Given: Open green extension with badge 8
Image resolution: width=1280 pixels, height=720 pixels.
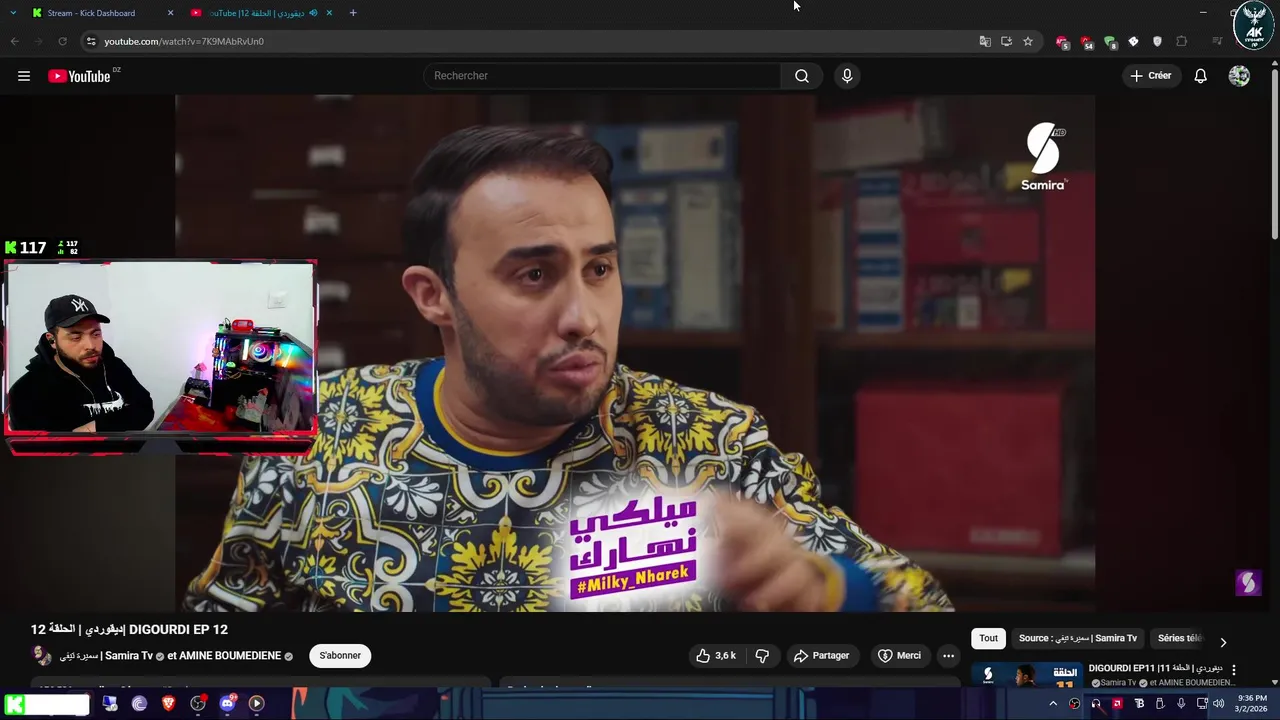Looking at the screenshot, I should click(x=1110, y=42).
